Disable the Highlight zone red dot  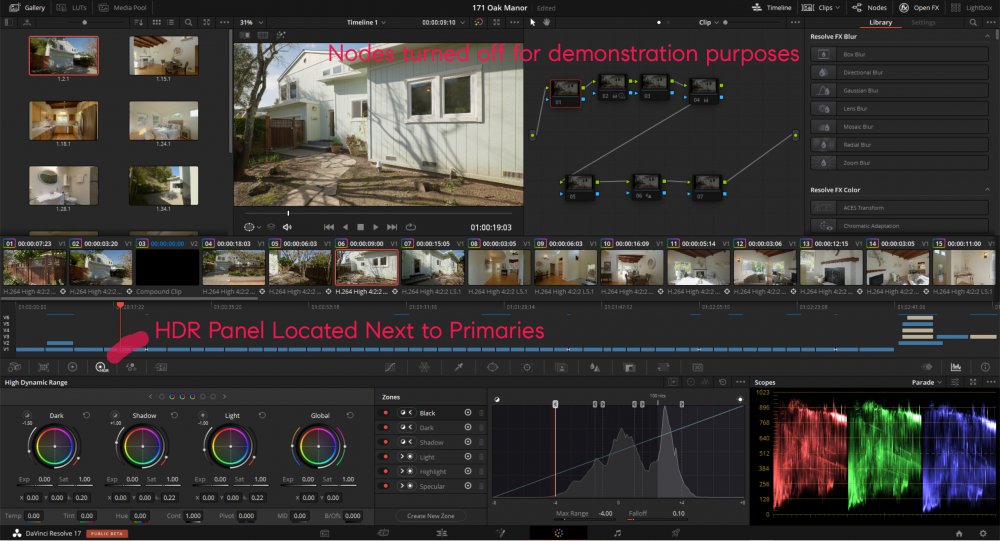(x=386, y=471)
